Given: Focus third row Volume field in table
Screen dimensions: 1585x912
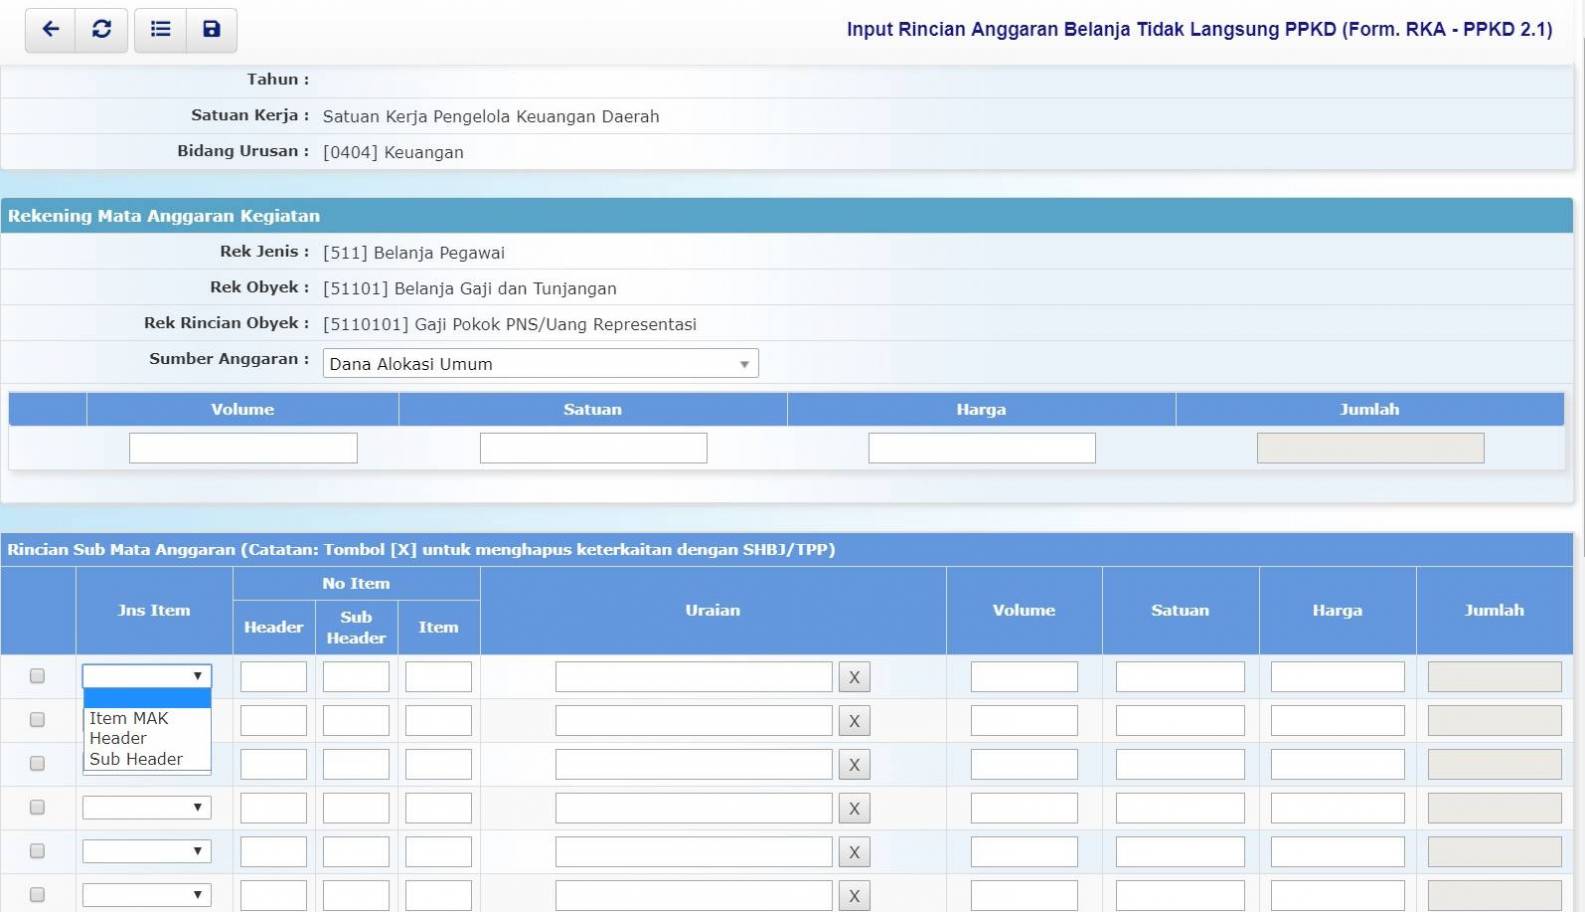Looking at the screenshot, I should pyautogui.click(x=1024, y=765).
